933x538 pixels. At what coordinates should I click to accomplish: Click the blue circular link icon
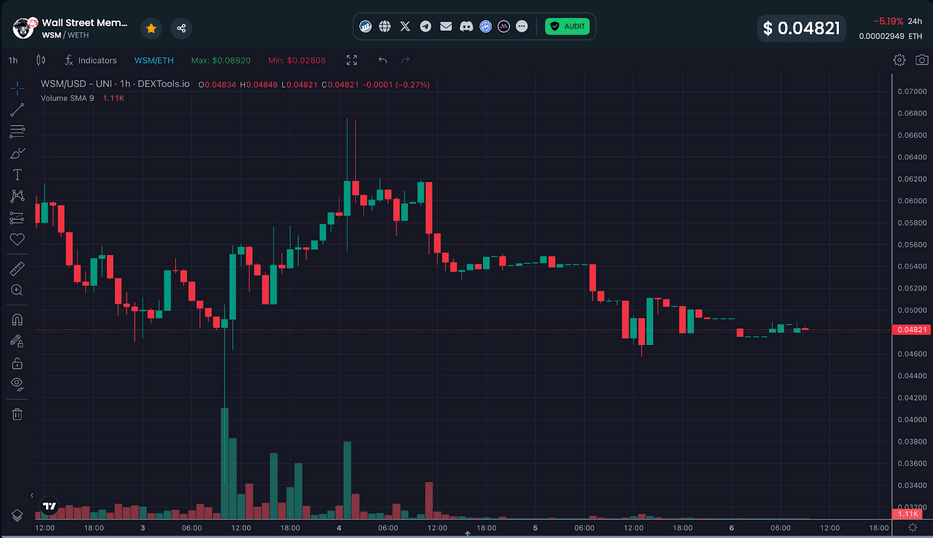pyautogui.click(x=486, y=26)
